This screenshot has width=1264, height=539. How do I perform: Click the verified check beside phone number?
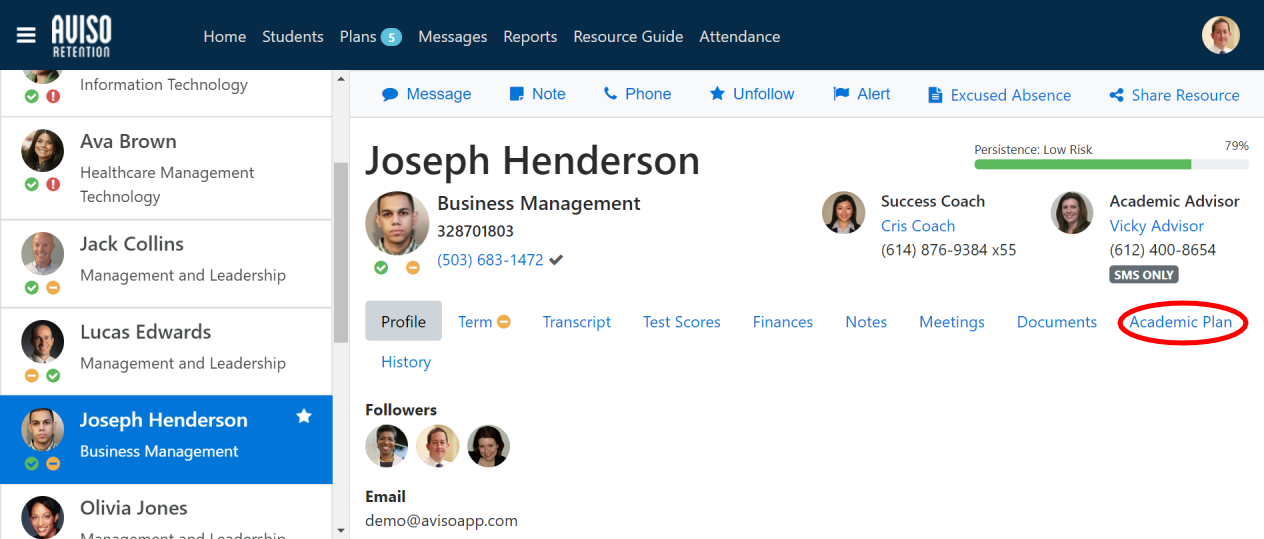(x=556, y=260)
